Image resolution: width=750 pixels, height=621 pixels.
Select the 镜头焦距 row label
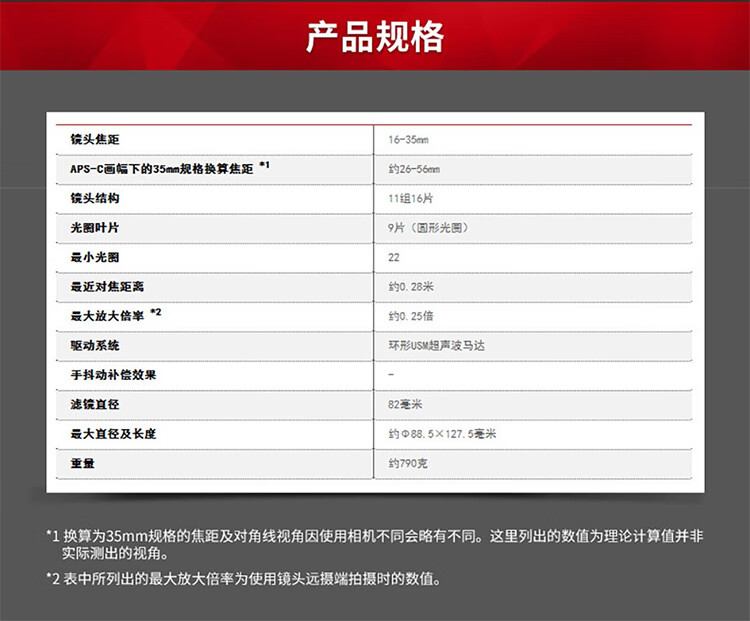coord(95,139)
